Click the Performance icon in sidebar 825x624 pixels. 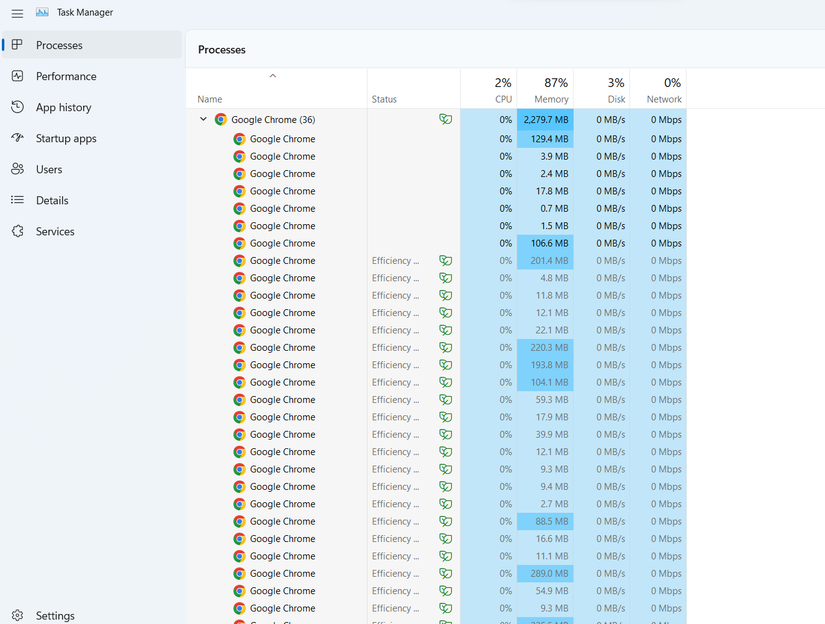17,76
